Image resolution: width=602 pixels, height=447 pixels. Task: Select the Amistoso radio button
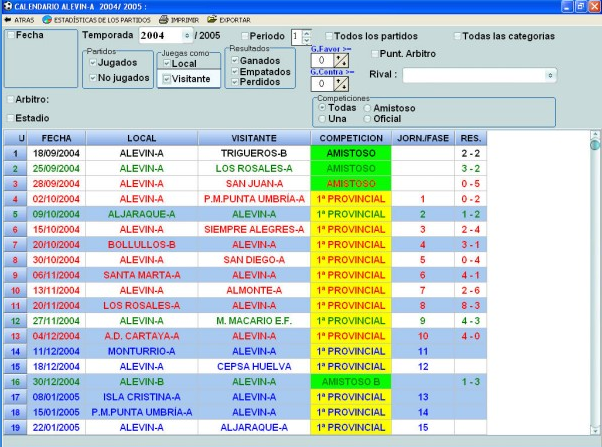tap(367, 108)
